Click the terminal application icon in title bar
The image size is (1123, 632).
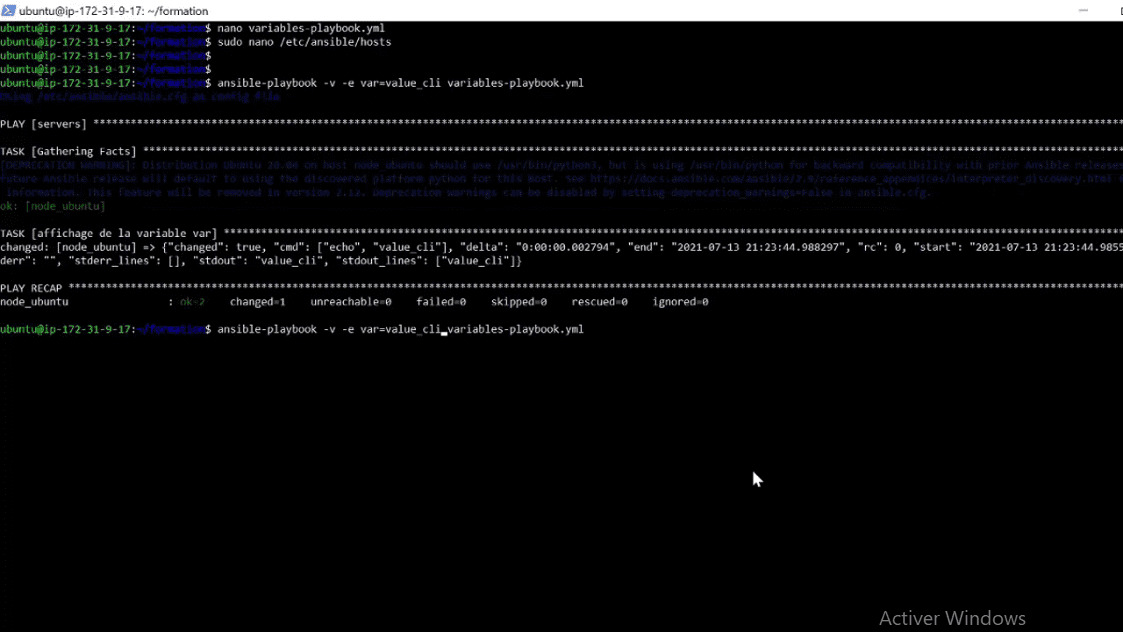[10, 10]
